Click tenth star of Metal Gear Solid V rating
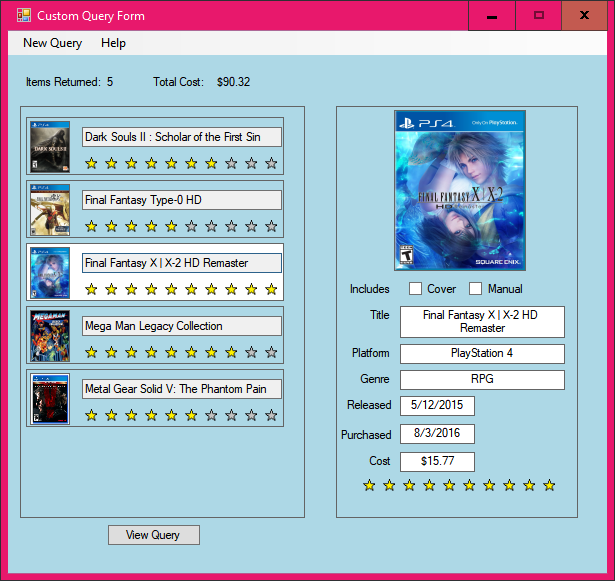Image resolution: width=615 pixels, height=581 pixels. 271,415
